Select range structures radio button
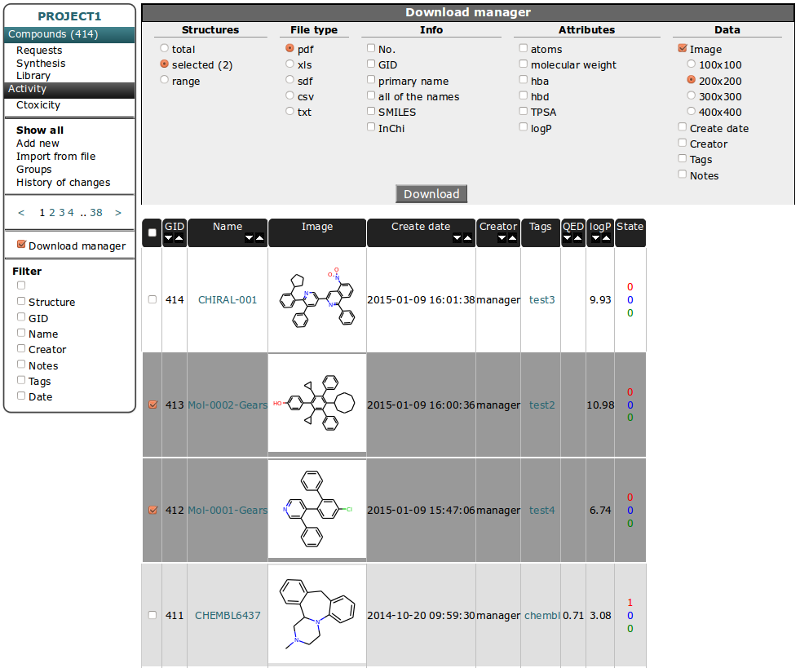800x668 pixels. coord(164,80)
